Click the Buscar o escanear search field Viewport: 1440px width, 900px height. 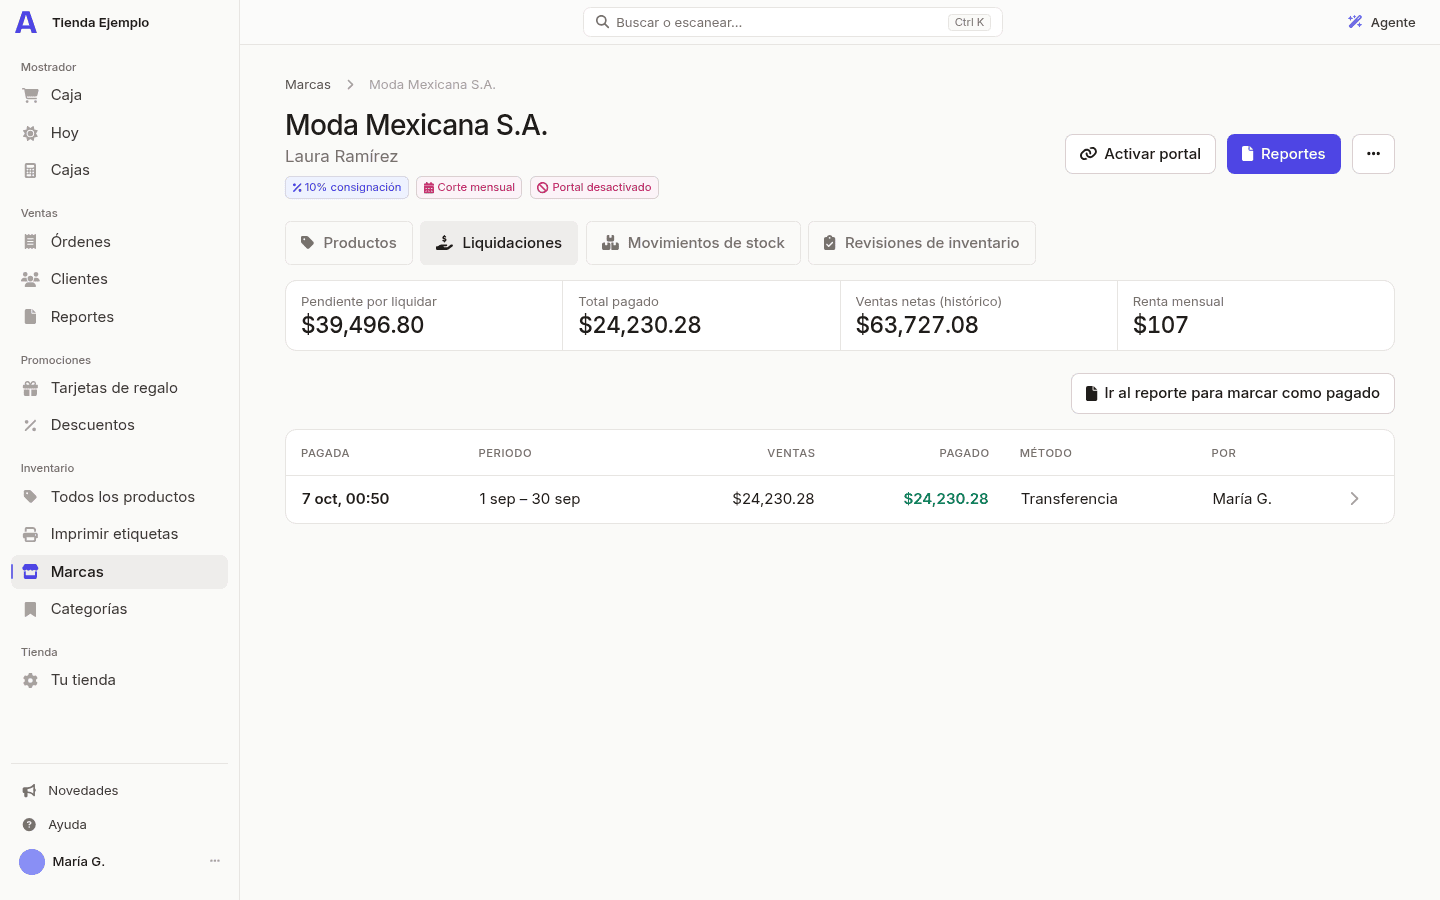793,22
